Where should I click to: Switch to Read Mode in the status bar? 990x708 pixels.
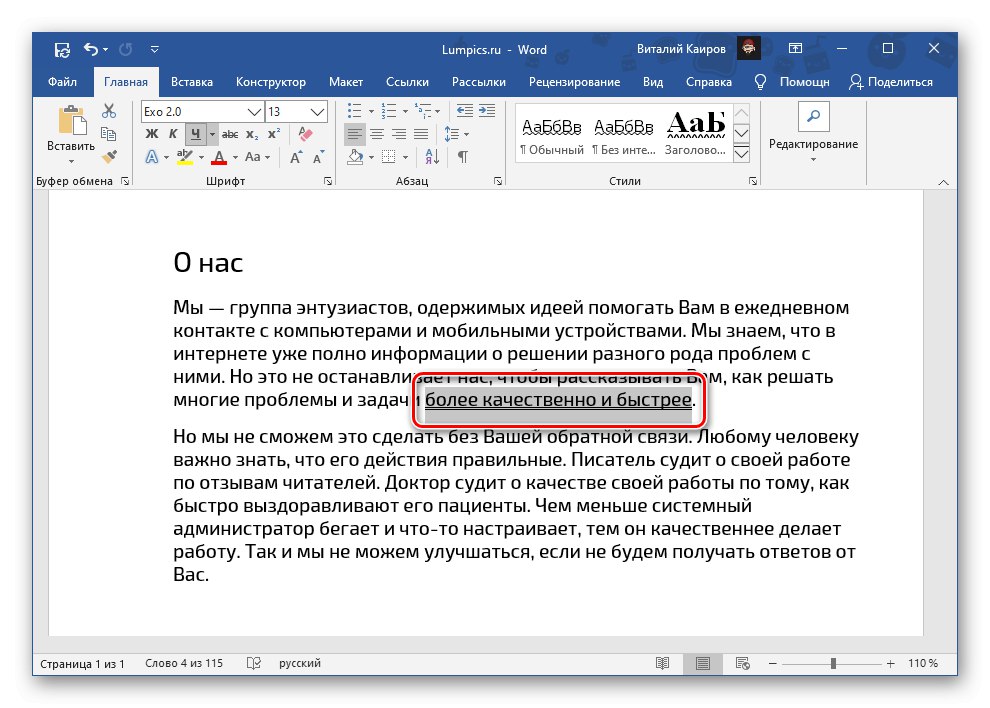663,663
